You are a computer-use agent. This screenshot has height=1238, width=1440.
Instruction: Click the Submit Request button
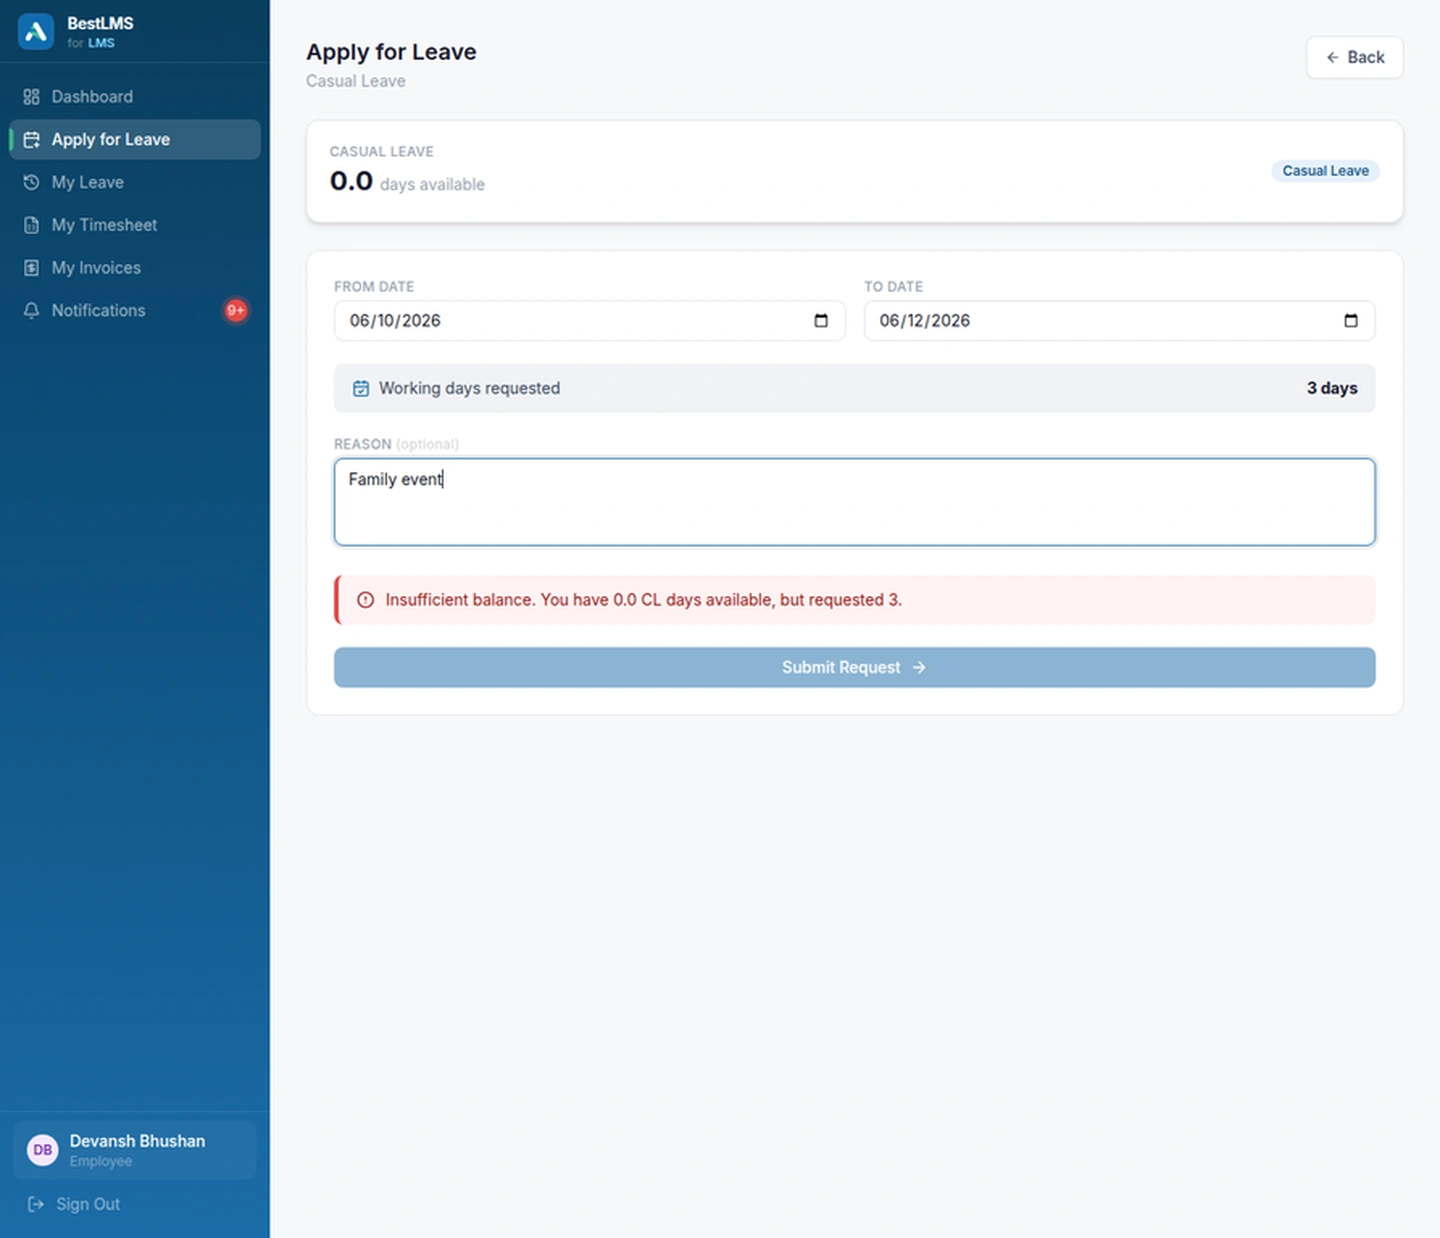click(854, 667)
